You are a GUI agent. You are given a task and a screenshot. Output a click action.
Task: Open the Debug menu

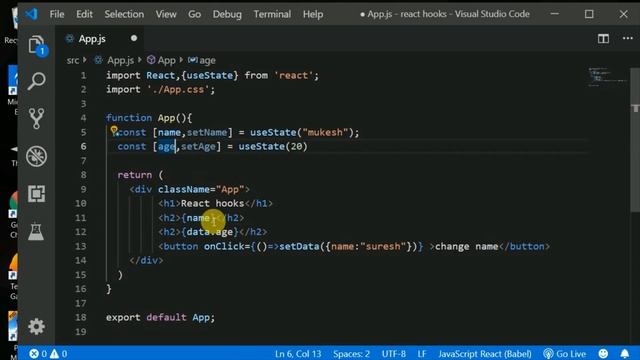click(227, 14)
